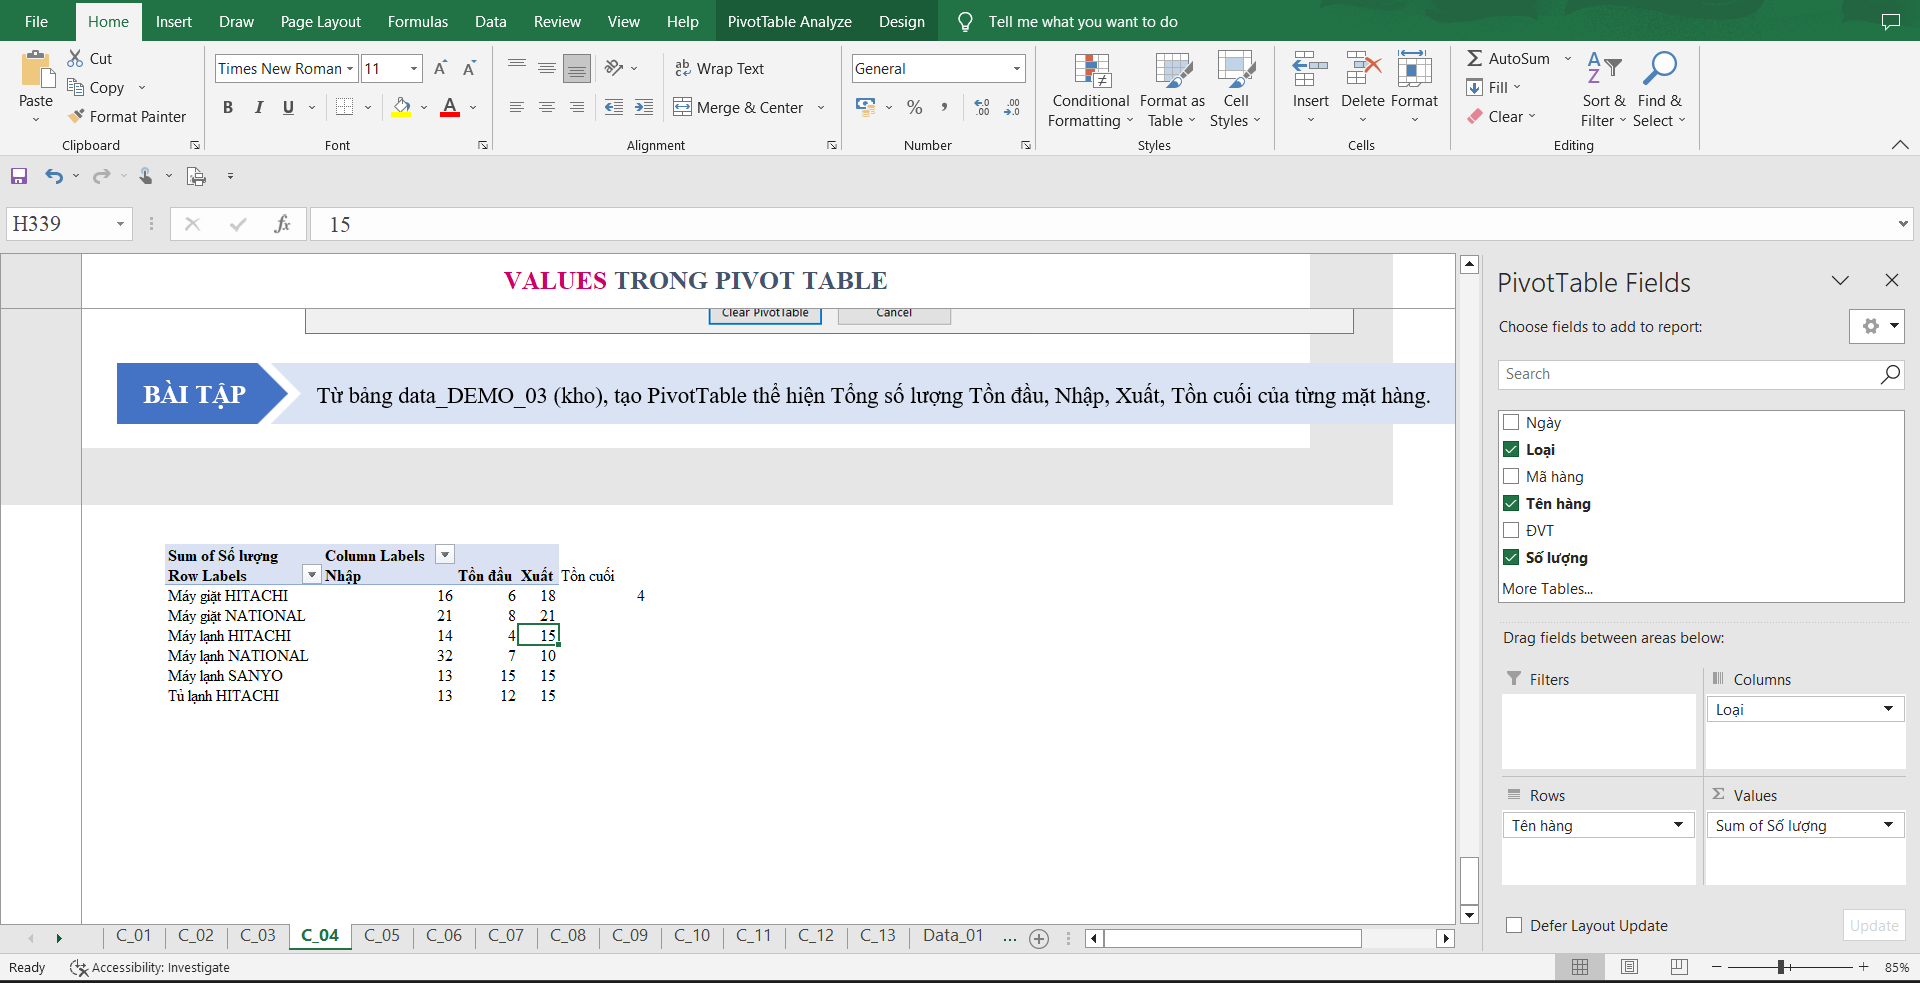The image size is (1920, 983).
Task: Expand the Name Box dropdown
Action: click(120, 224)
